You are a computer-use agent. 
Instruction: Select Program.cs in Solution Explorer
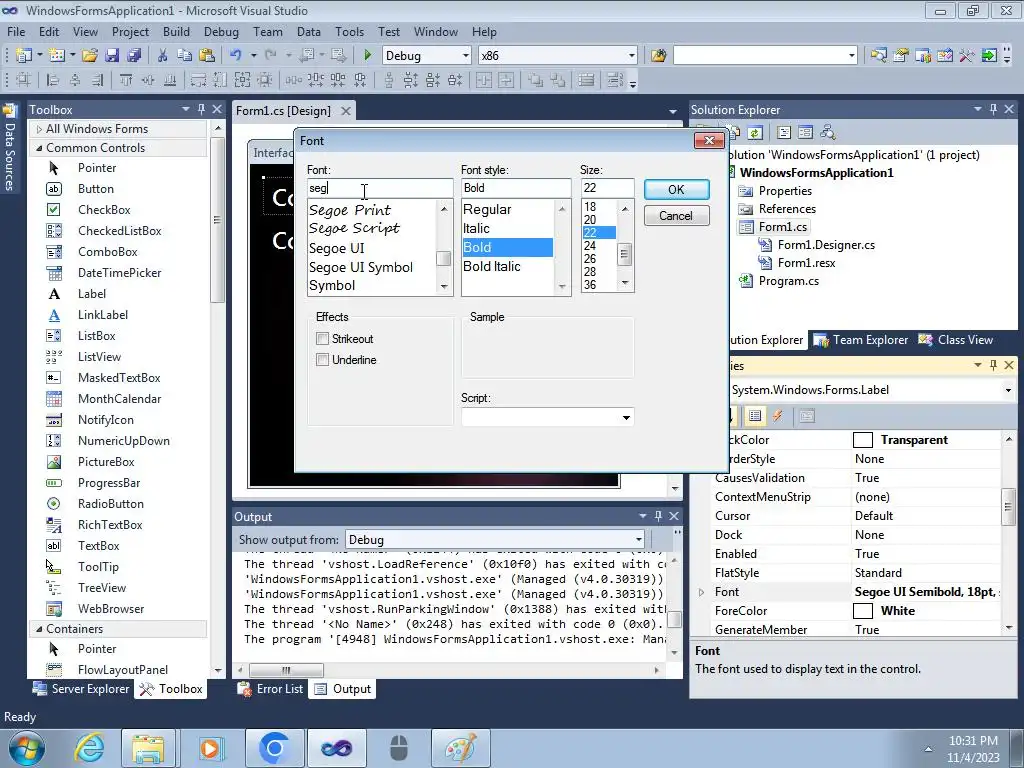click(788, 281)
